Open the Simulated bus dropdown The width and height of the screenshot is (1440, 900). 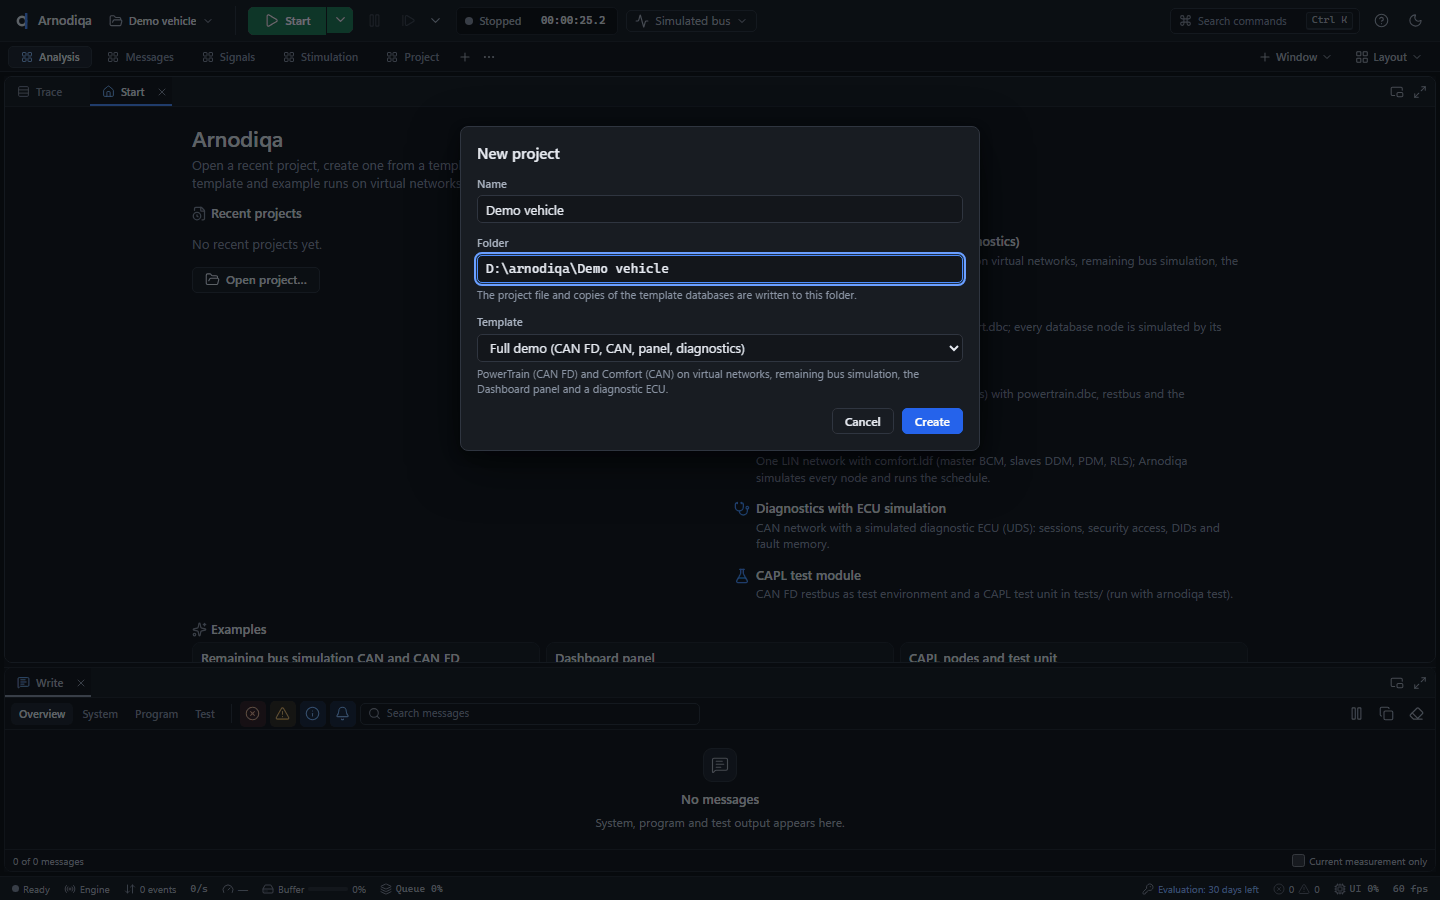pyautogui.click(x=692, y=21)
